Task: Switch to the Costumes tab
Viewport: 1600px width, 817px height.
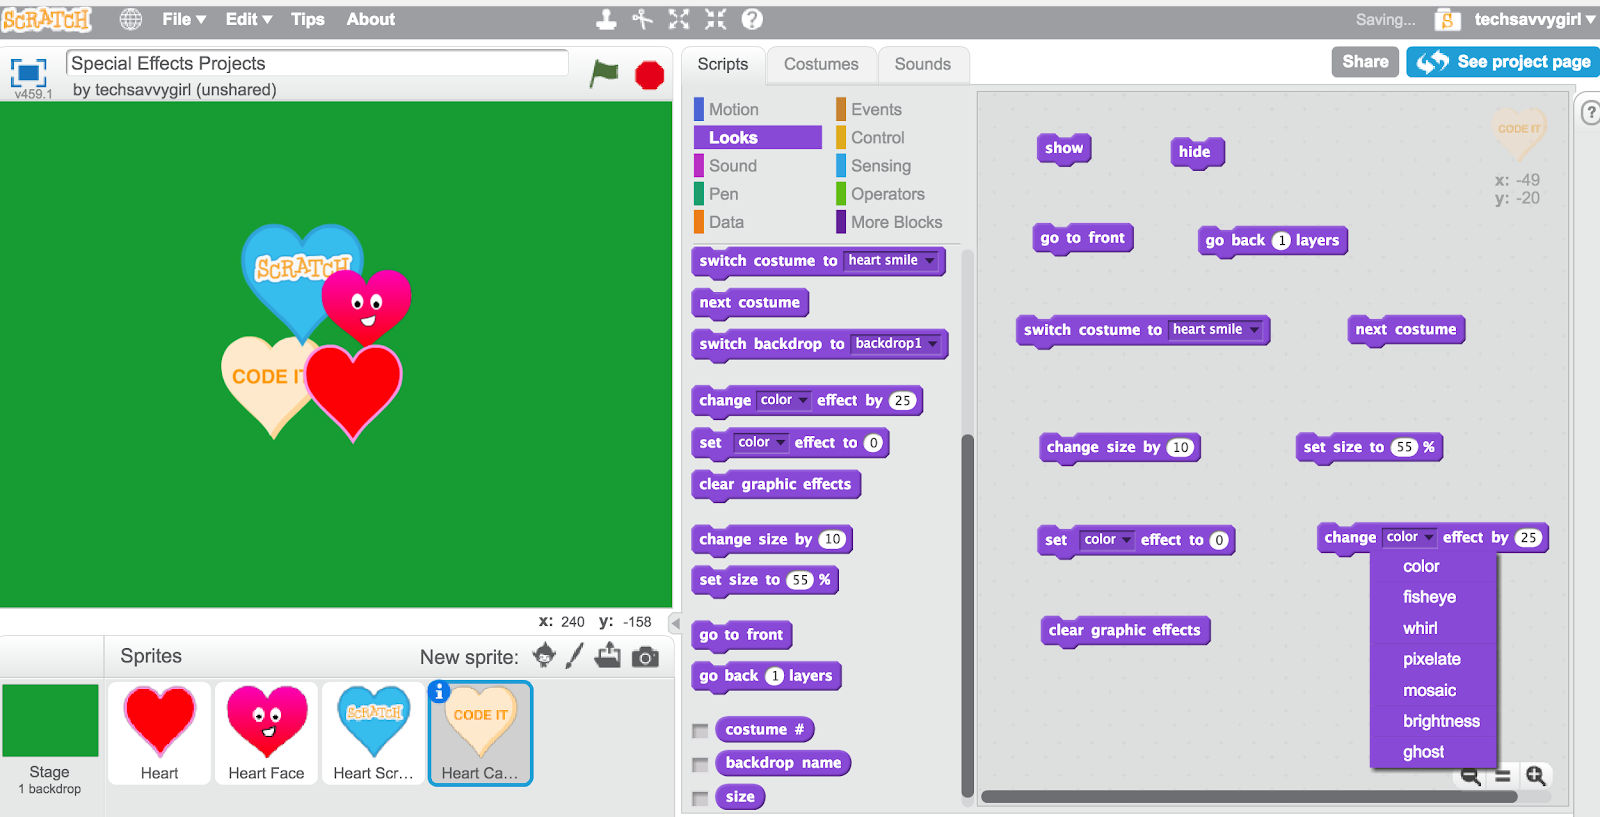Action: pos(821,65)
